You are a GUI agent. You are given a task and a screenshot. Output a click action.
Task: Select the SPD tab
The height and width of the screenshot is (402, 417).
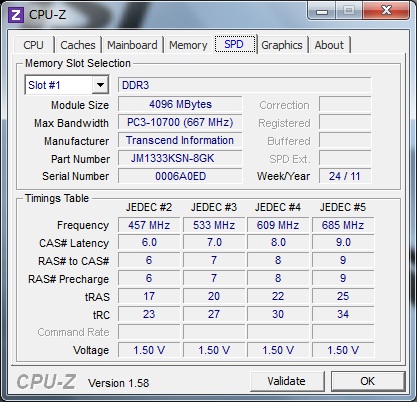tap(234, 44)
